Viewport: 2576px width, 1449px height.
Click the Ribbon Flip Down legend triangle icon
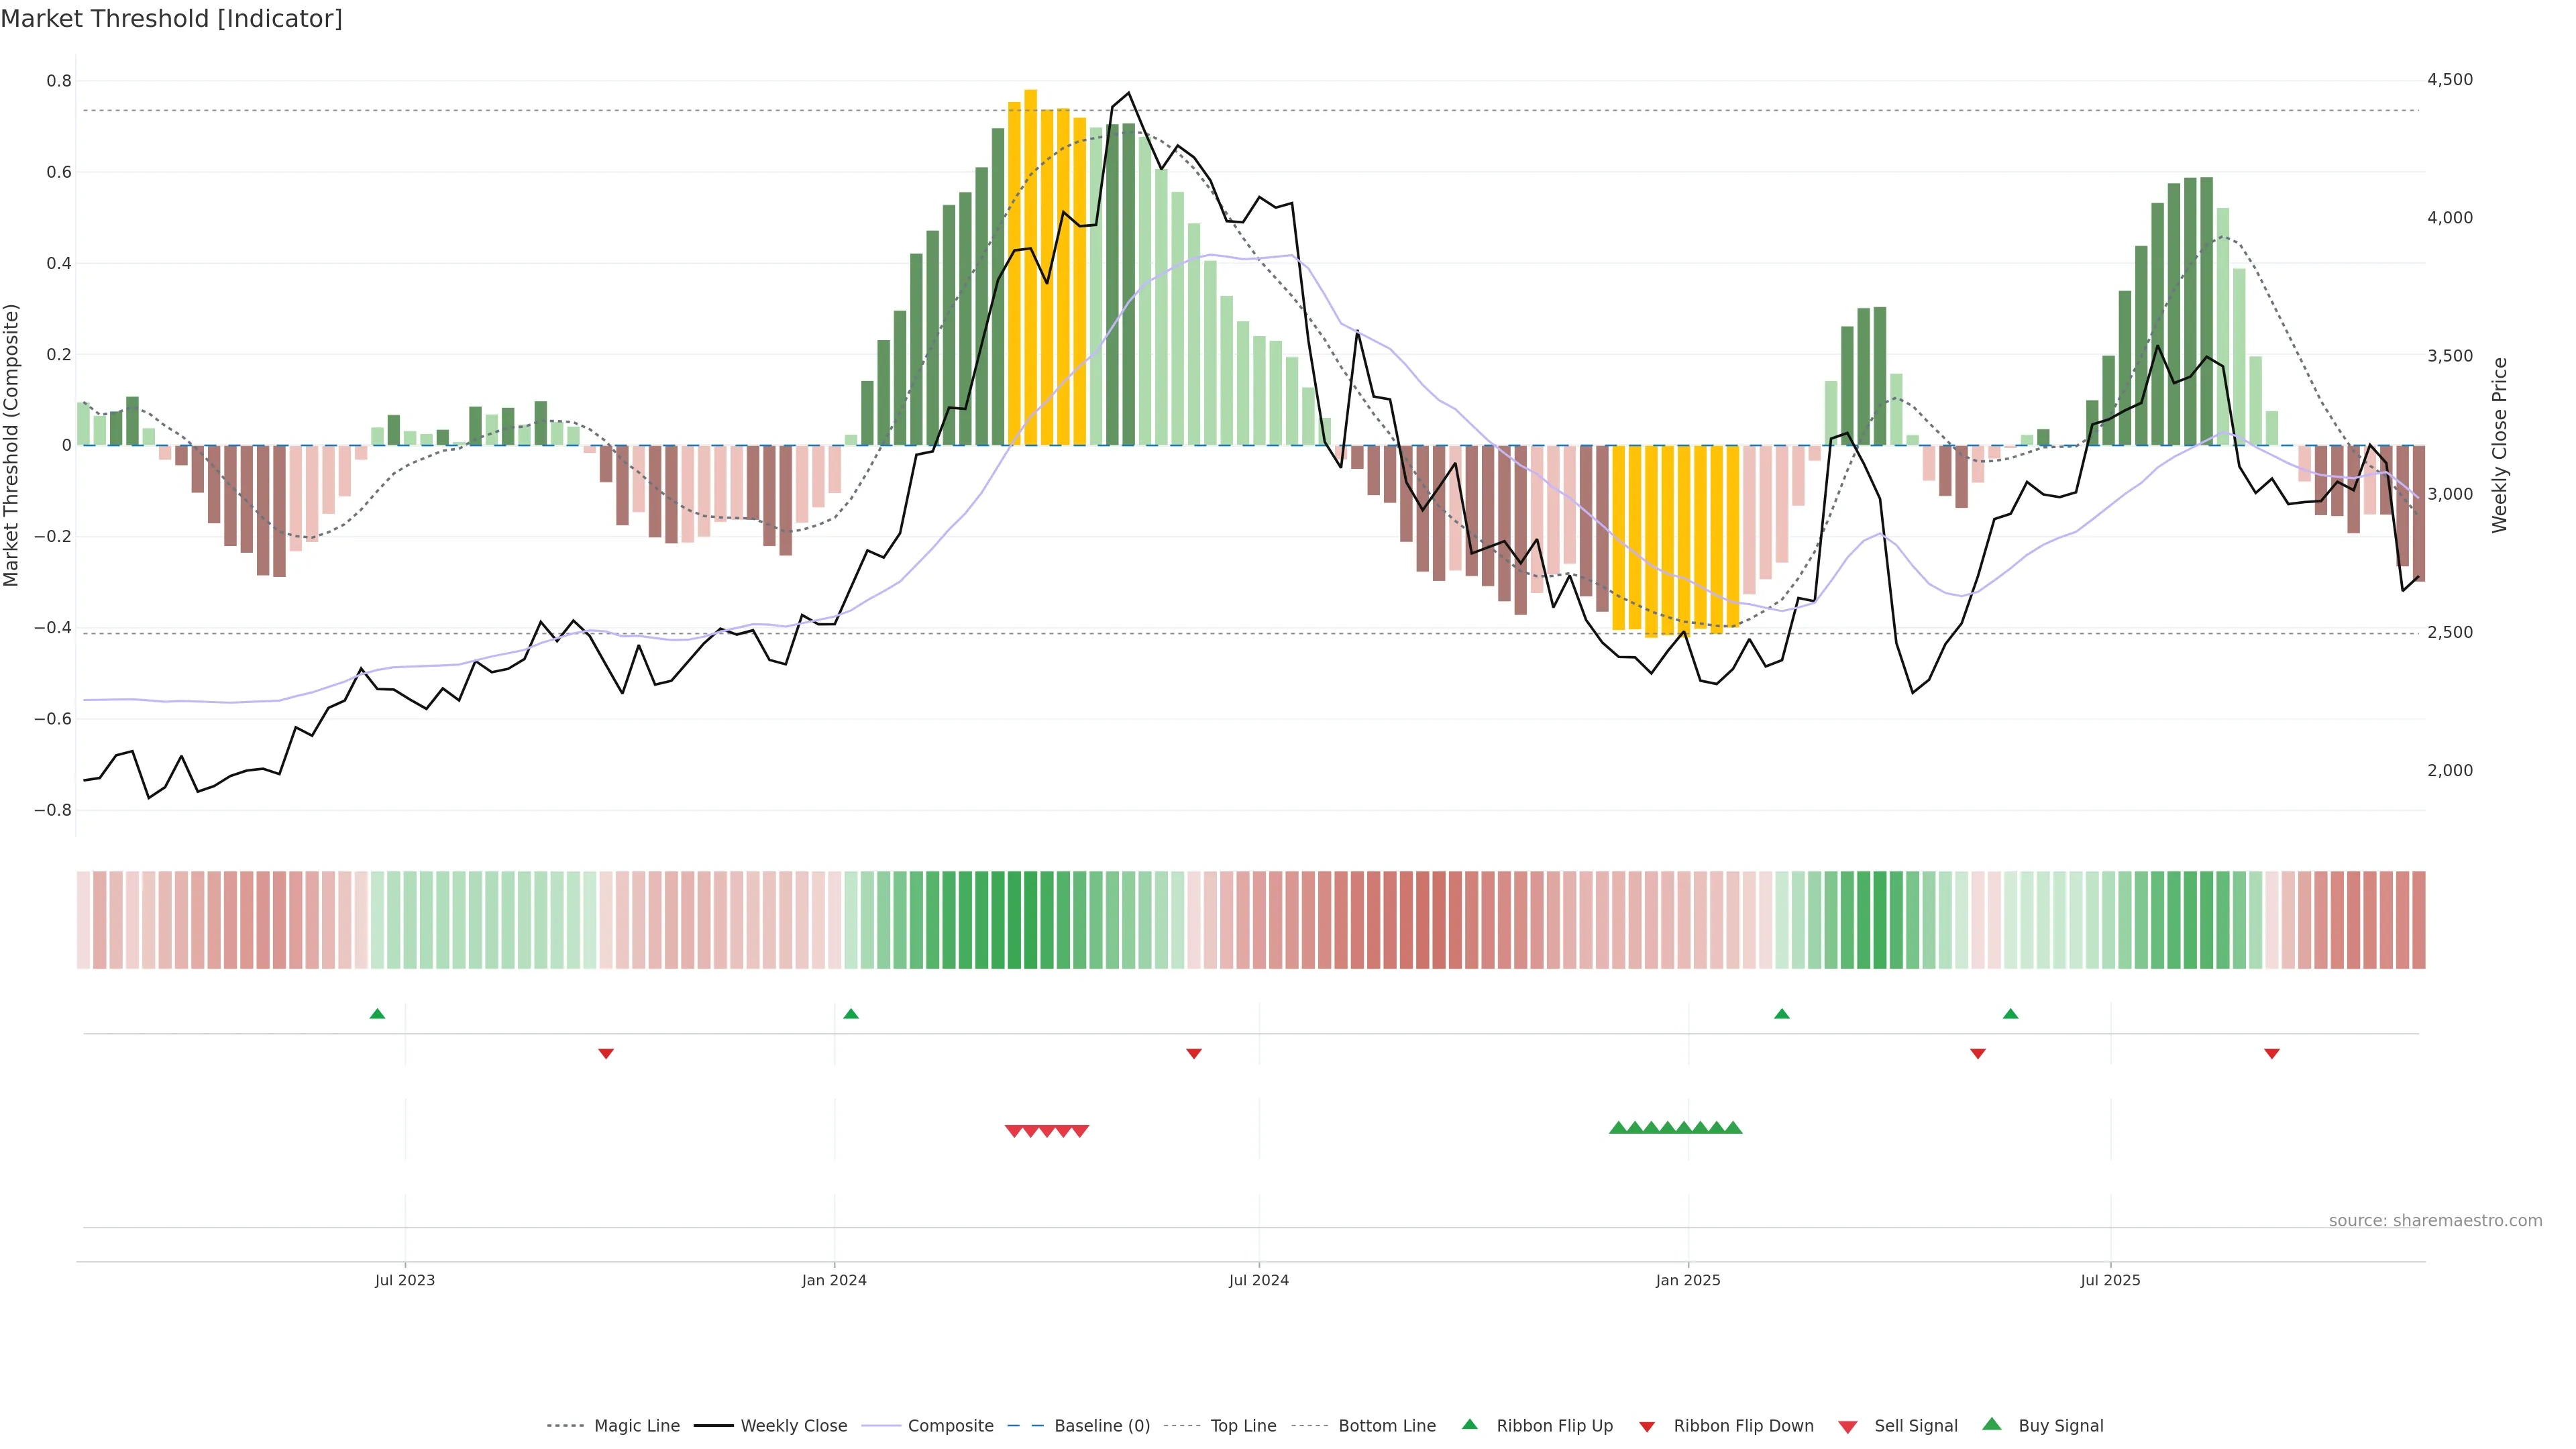[x=1647, y=1427]
